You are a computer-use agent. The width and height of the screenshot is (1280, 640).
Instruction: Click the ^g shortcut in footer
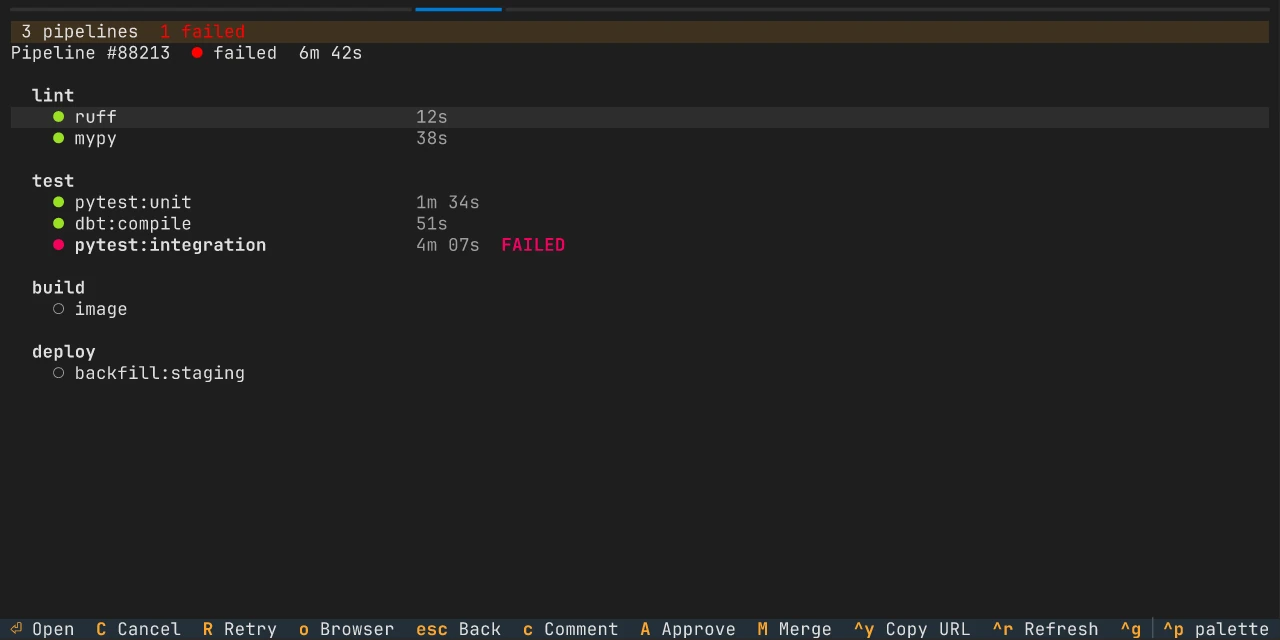pyautogui.click(x=1131, y=629)
